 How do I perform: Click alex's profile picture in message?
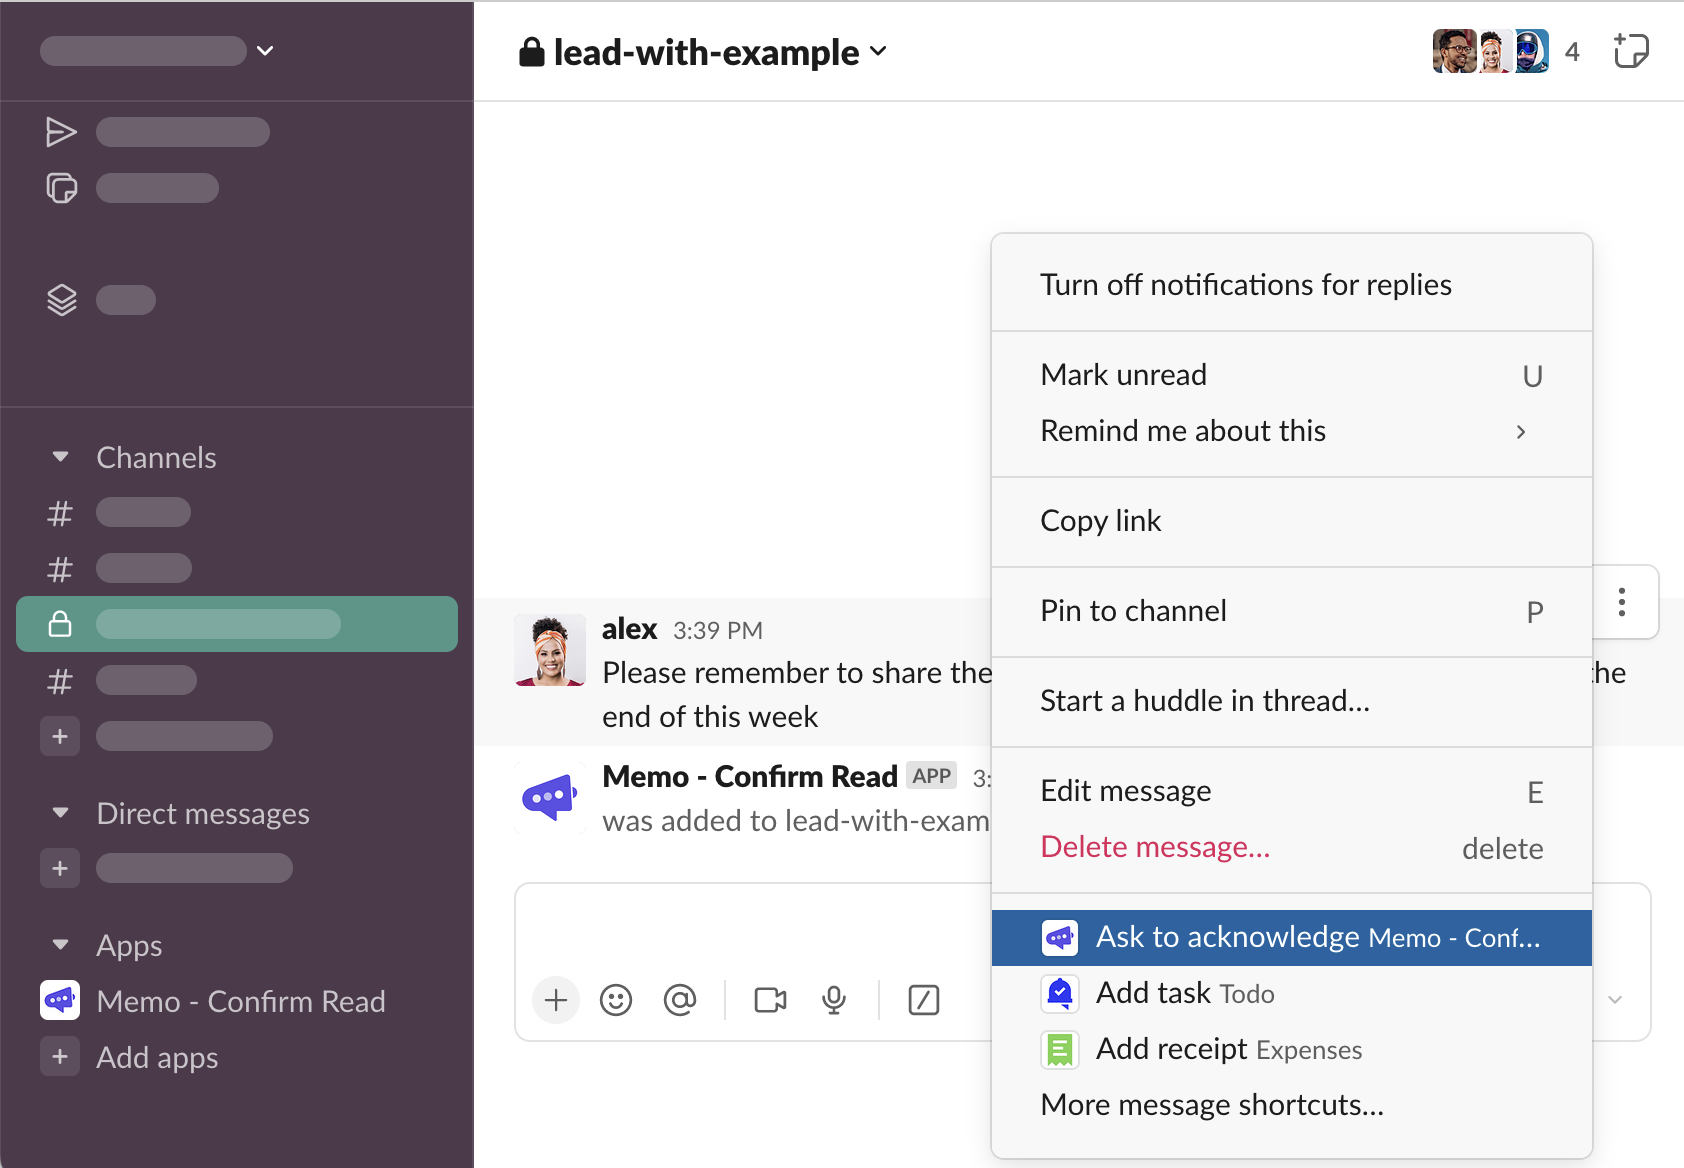550,650
